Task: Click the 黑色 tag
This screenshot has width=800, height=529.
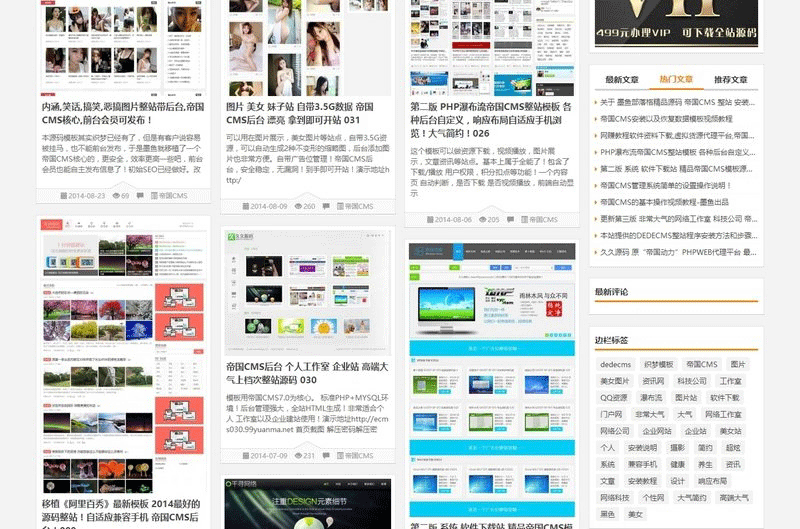Action: (x=608, y=514)
